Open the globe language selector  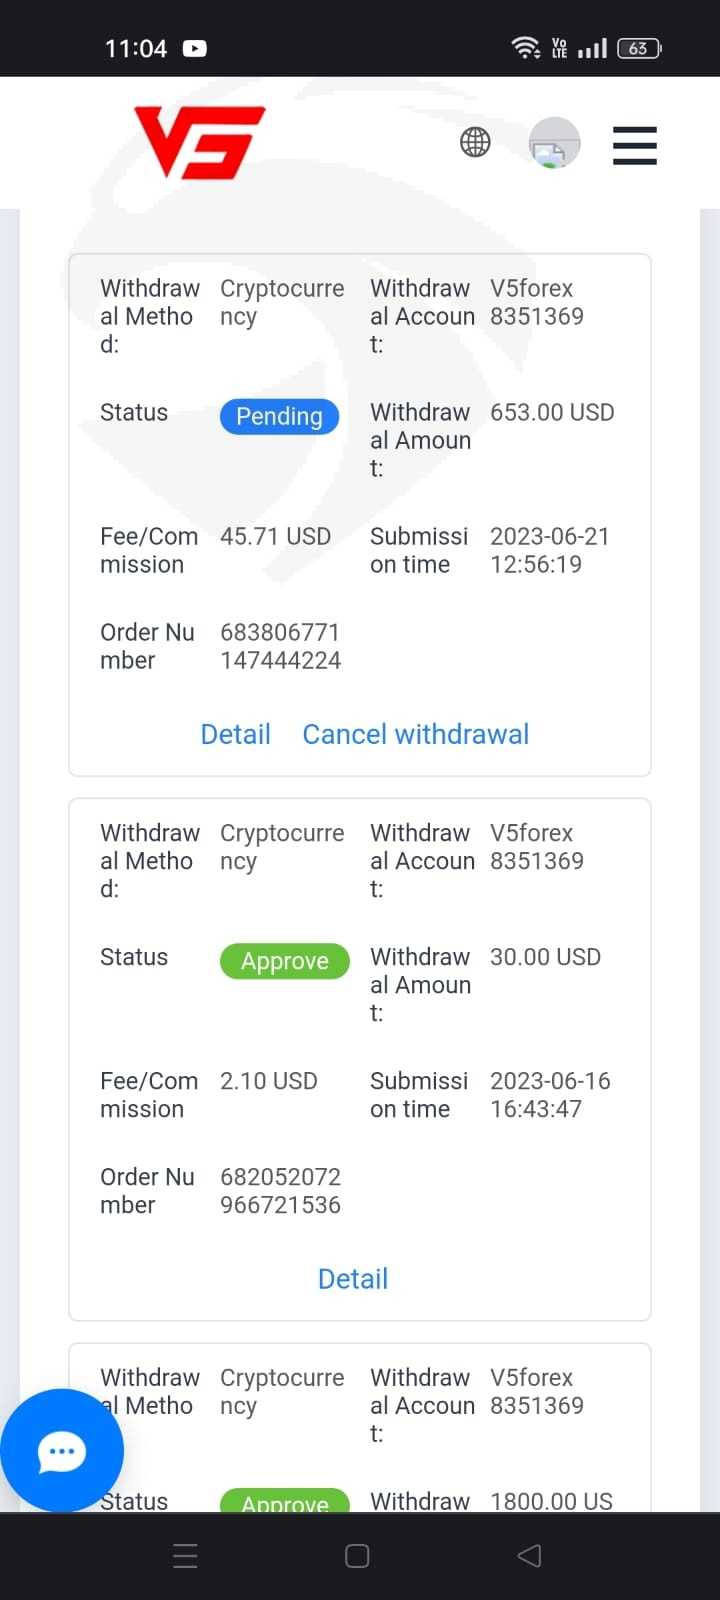475,143
